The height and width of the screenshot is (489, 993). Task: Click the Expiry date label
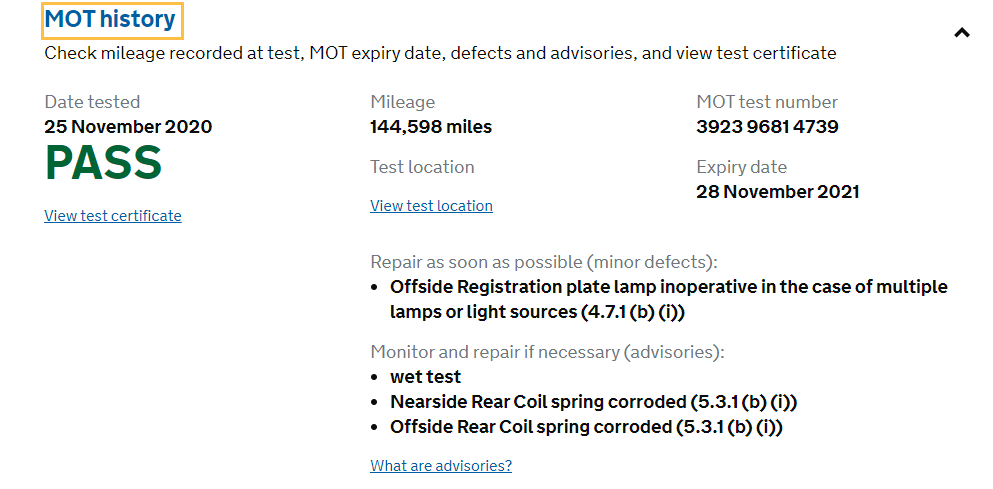pos(741,167)
